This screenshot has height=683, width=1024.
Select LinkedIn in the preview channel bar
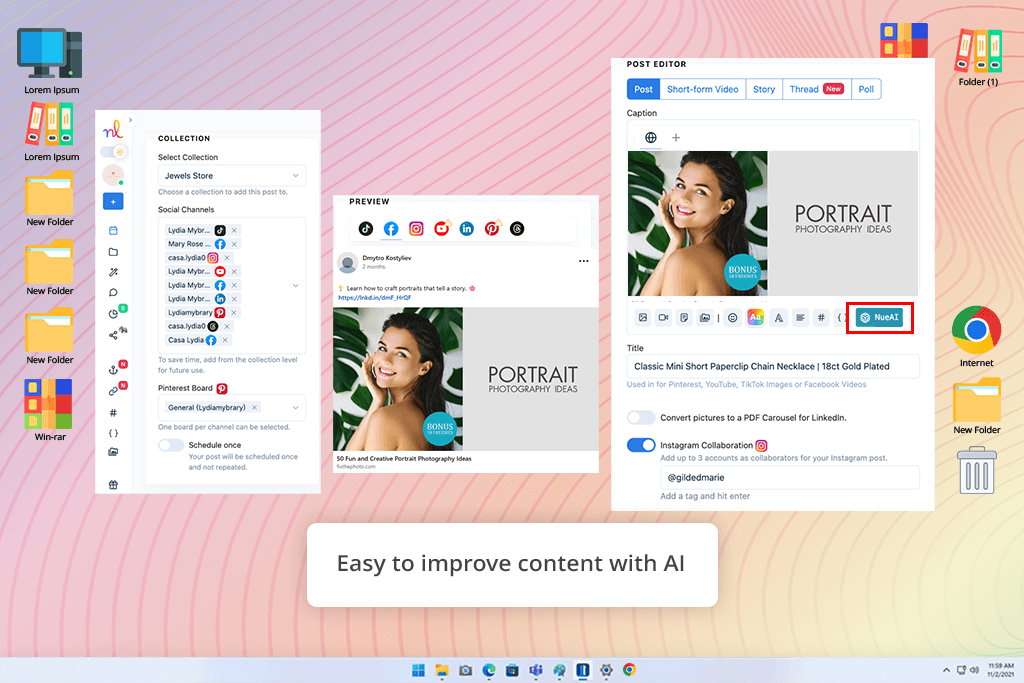pos(466,229)
